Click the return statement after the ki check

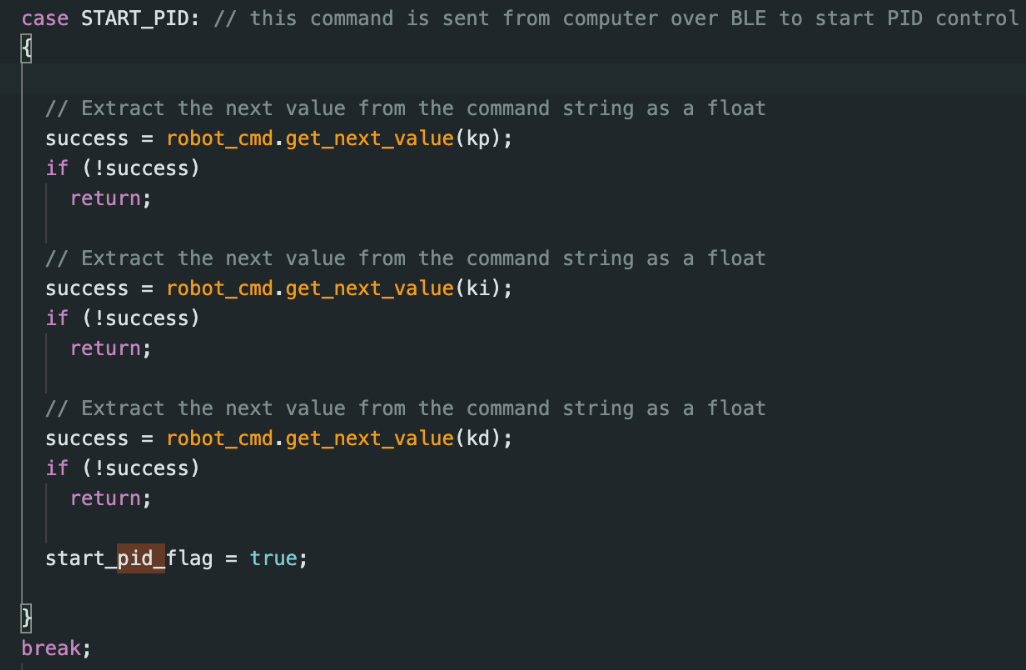[106, 348]
